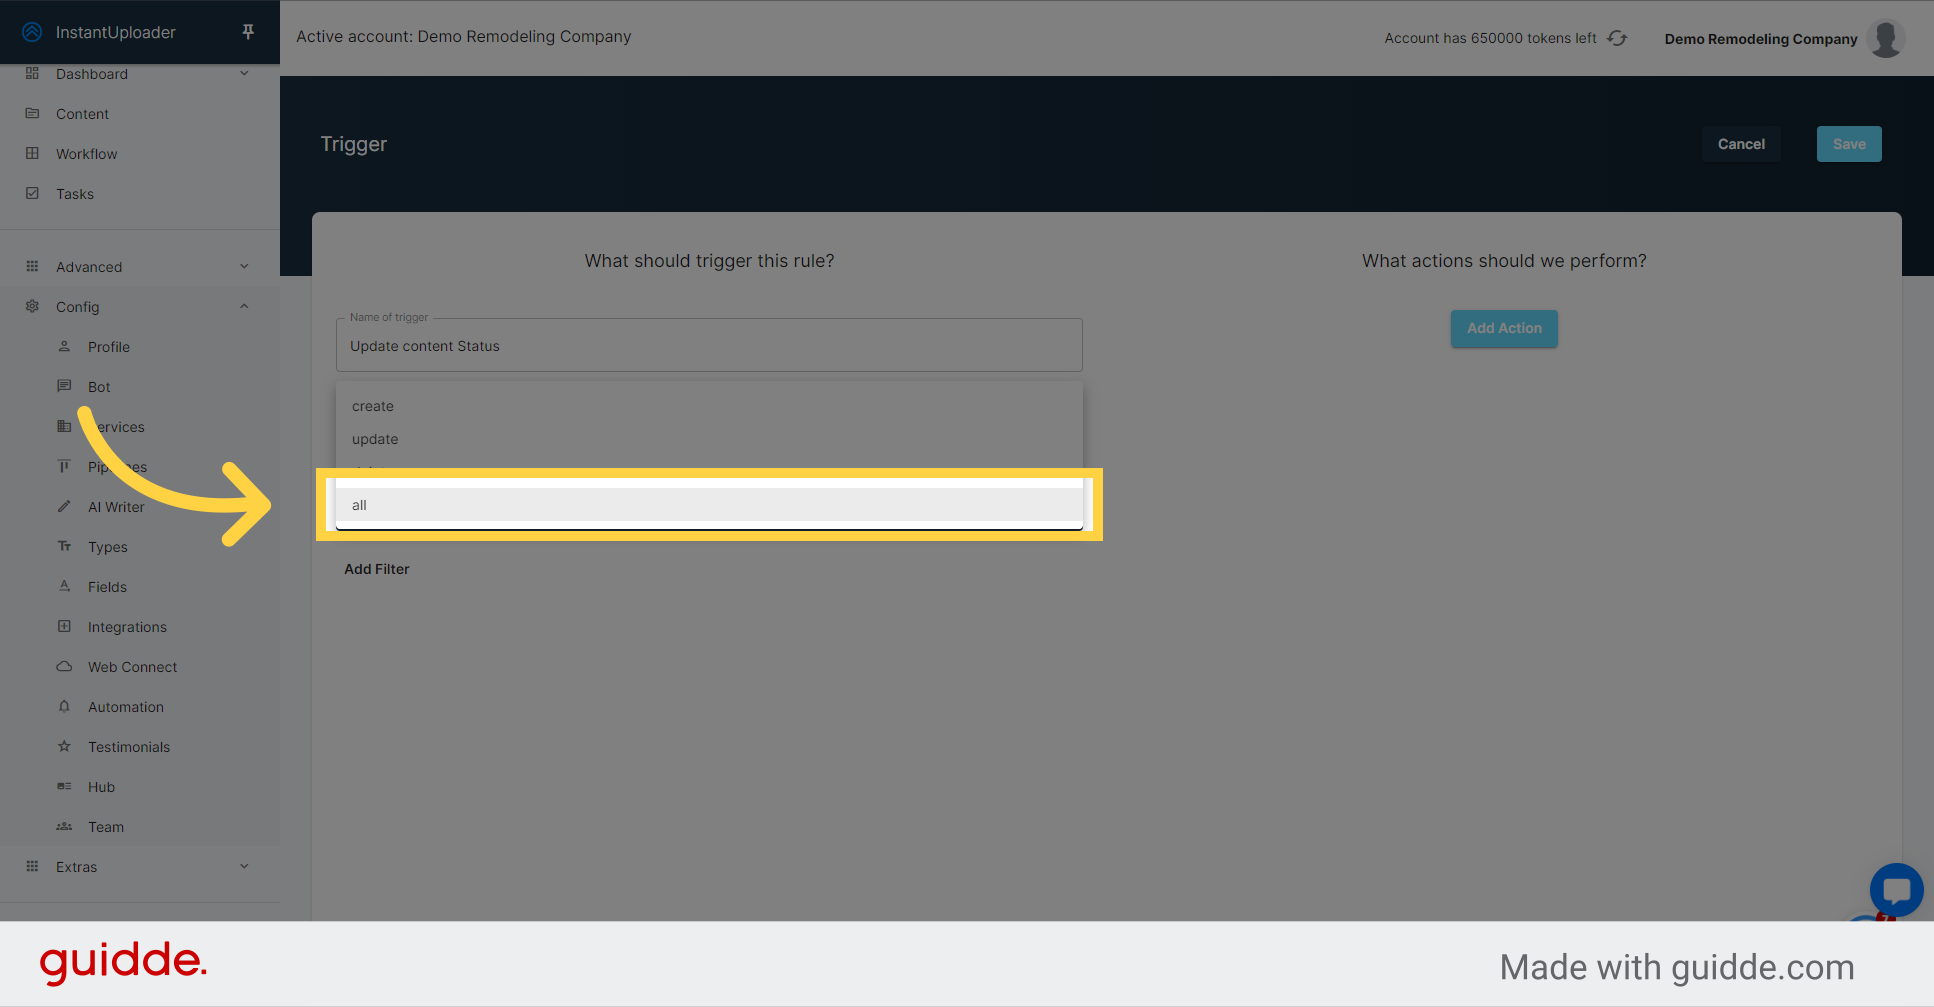The image size is (1934, 1007).
Task: Click the Automation bell icon
Action: (x=64, y=706)
